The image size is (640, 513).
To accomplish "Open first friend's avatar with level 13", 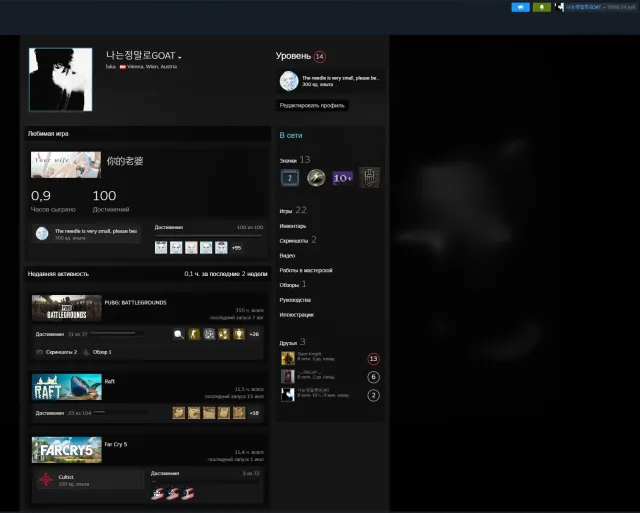I will click(288, 358).
